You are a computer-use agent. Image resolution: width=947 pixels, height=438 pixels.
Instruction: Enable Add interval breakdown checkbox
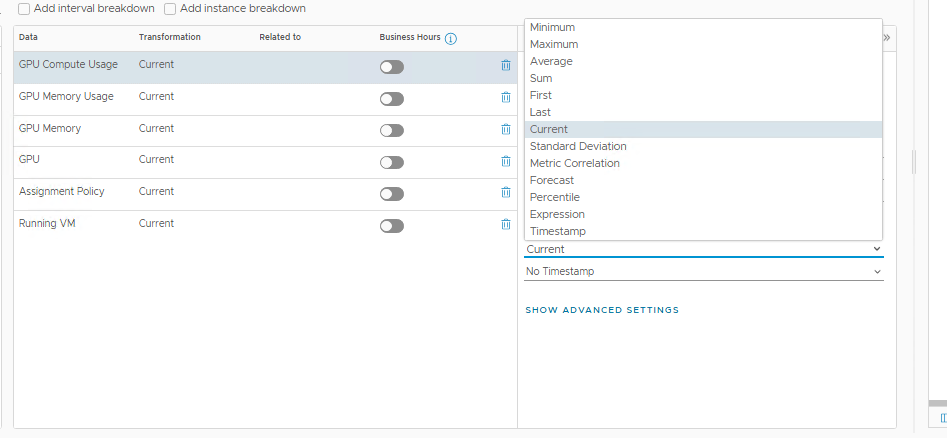point(24,9)
